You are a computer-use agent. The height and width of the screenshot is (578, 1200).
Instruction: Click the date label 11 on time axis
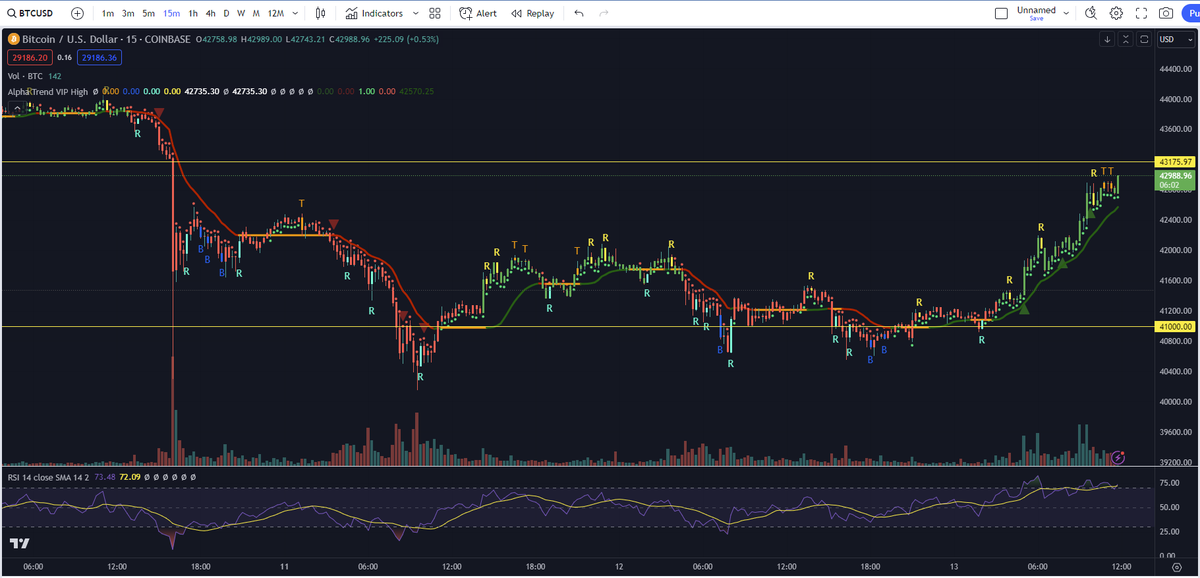pos(286,567)
